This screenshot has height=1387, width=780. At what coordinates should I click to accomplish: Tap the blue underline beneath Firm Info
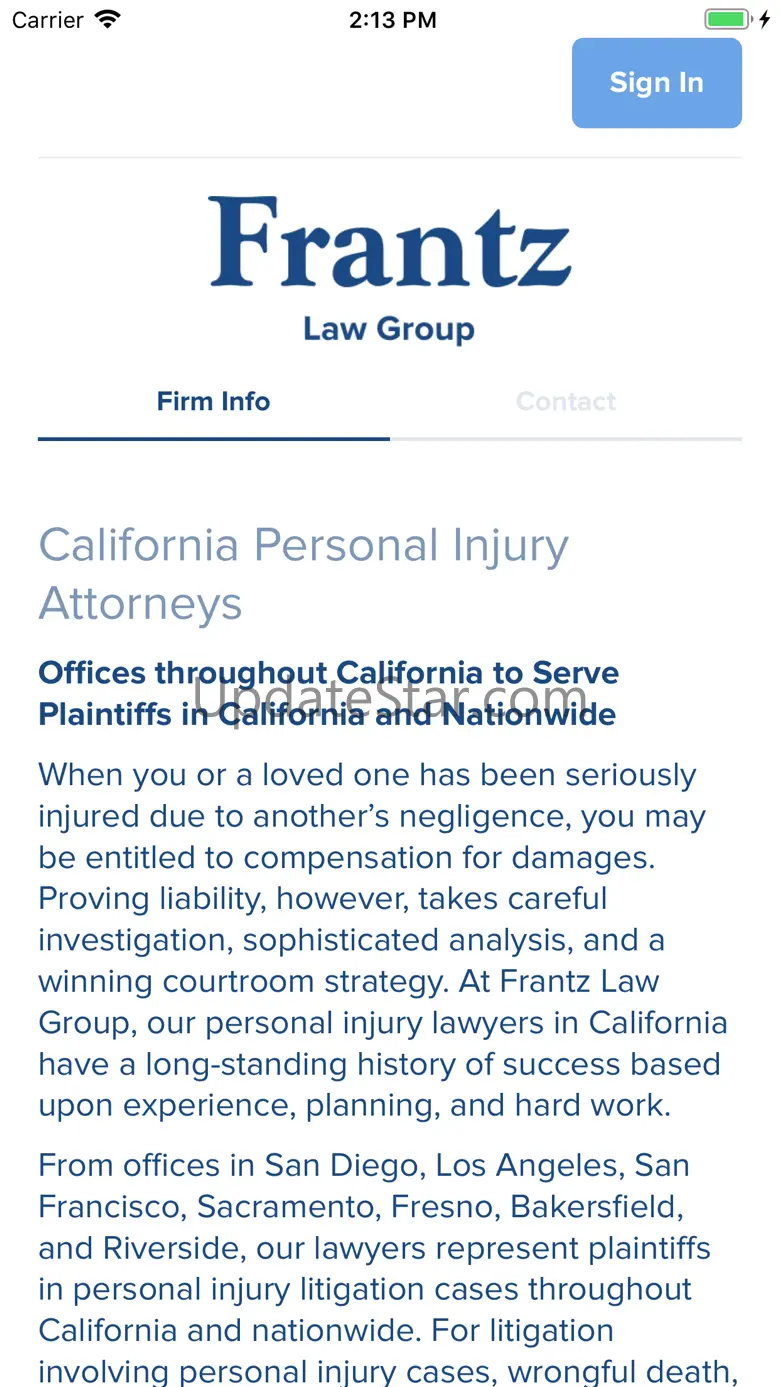(x=213, y=438)
